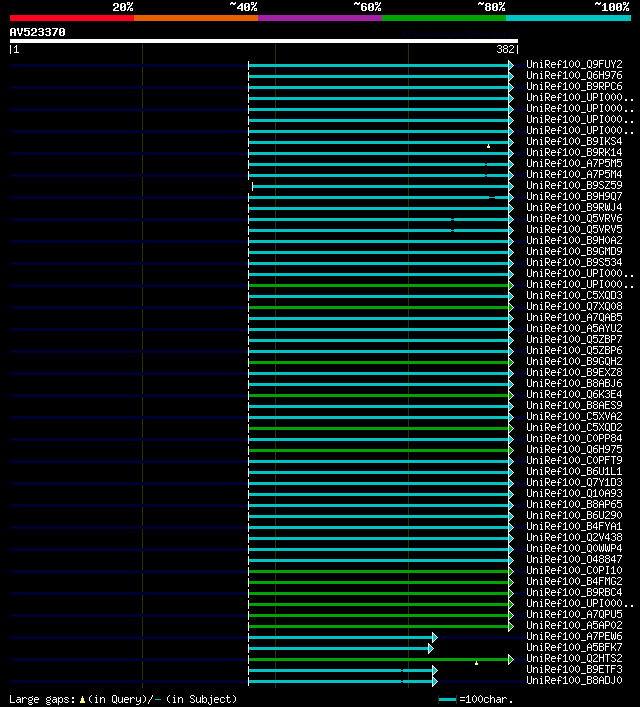Viewport: 640px width, 707px height.
Task: Click the query end position 382
Action: click(505, 49)
